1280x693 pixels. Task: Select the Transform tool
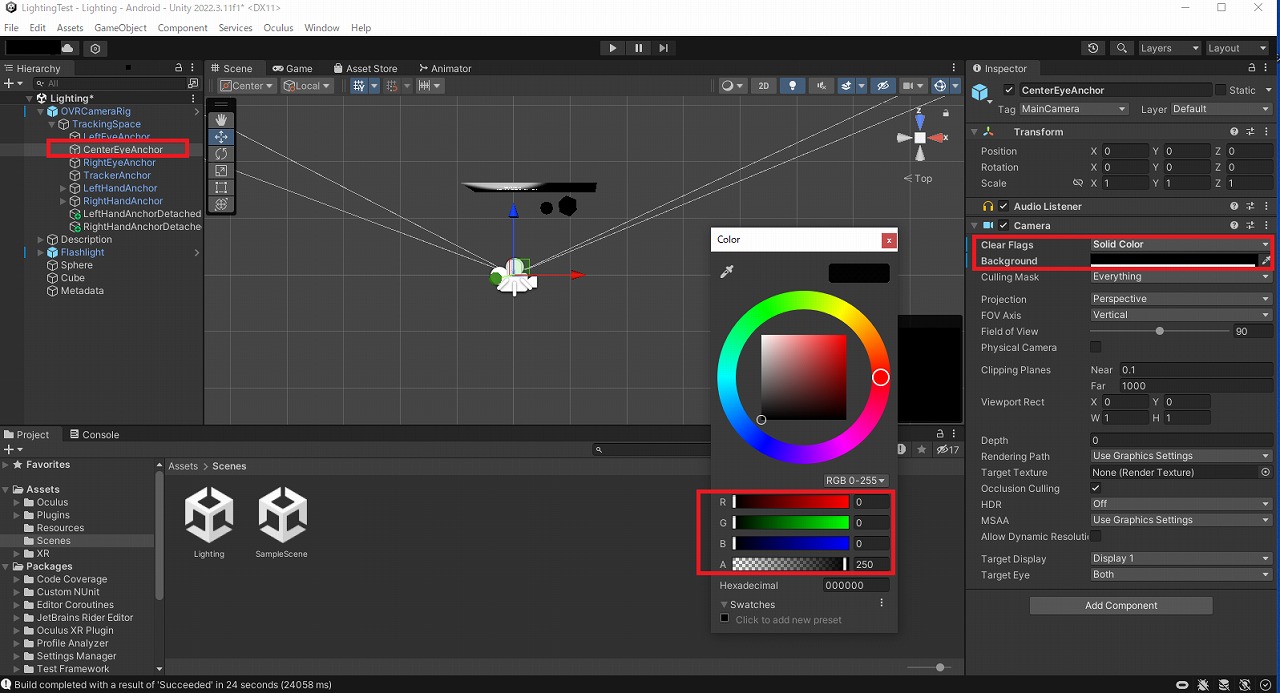point(221,204)
